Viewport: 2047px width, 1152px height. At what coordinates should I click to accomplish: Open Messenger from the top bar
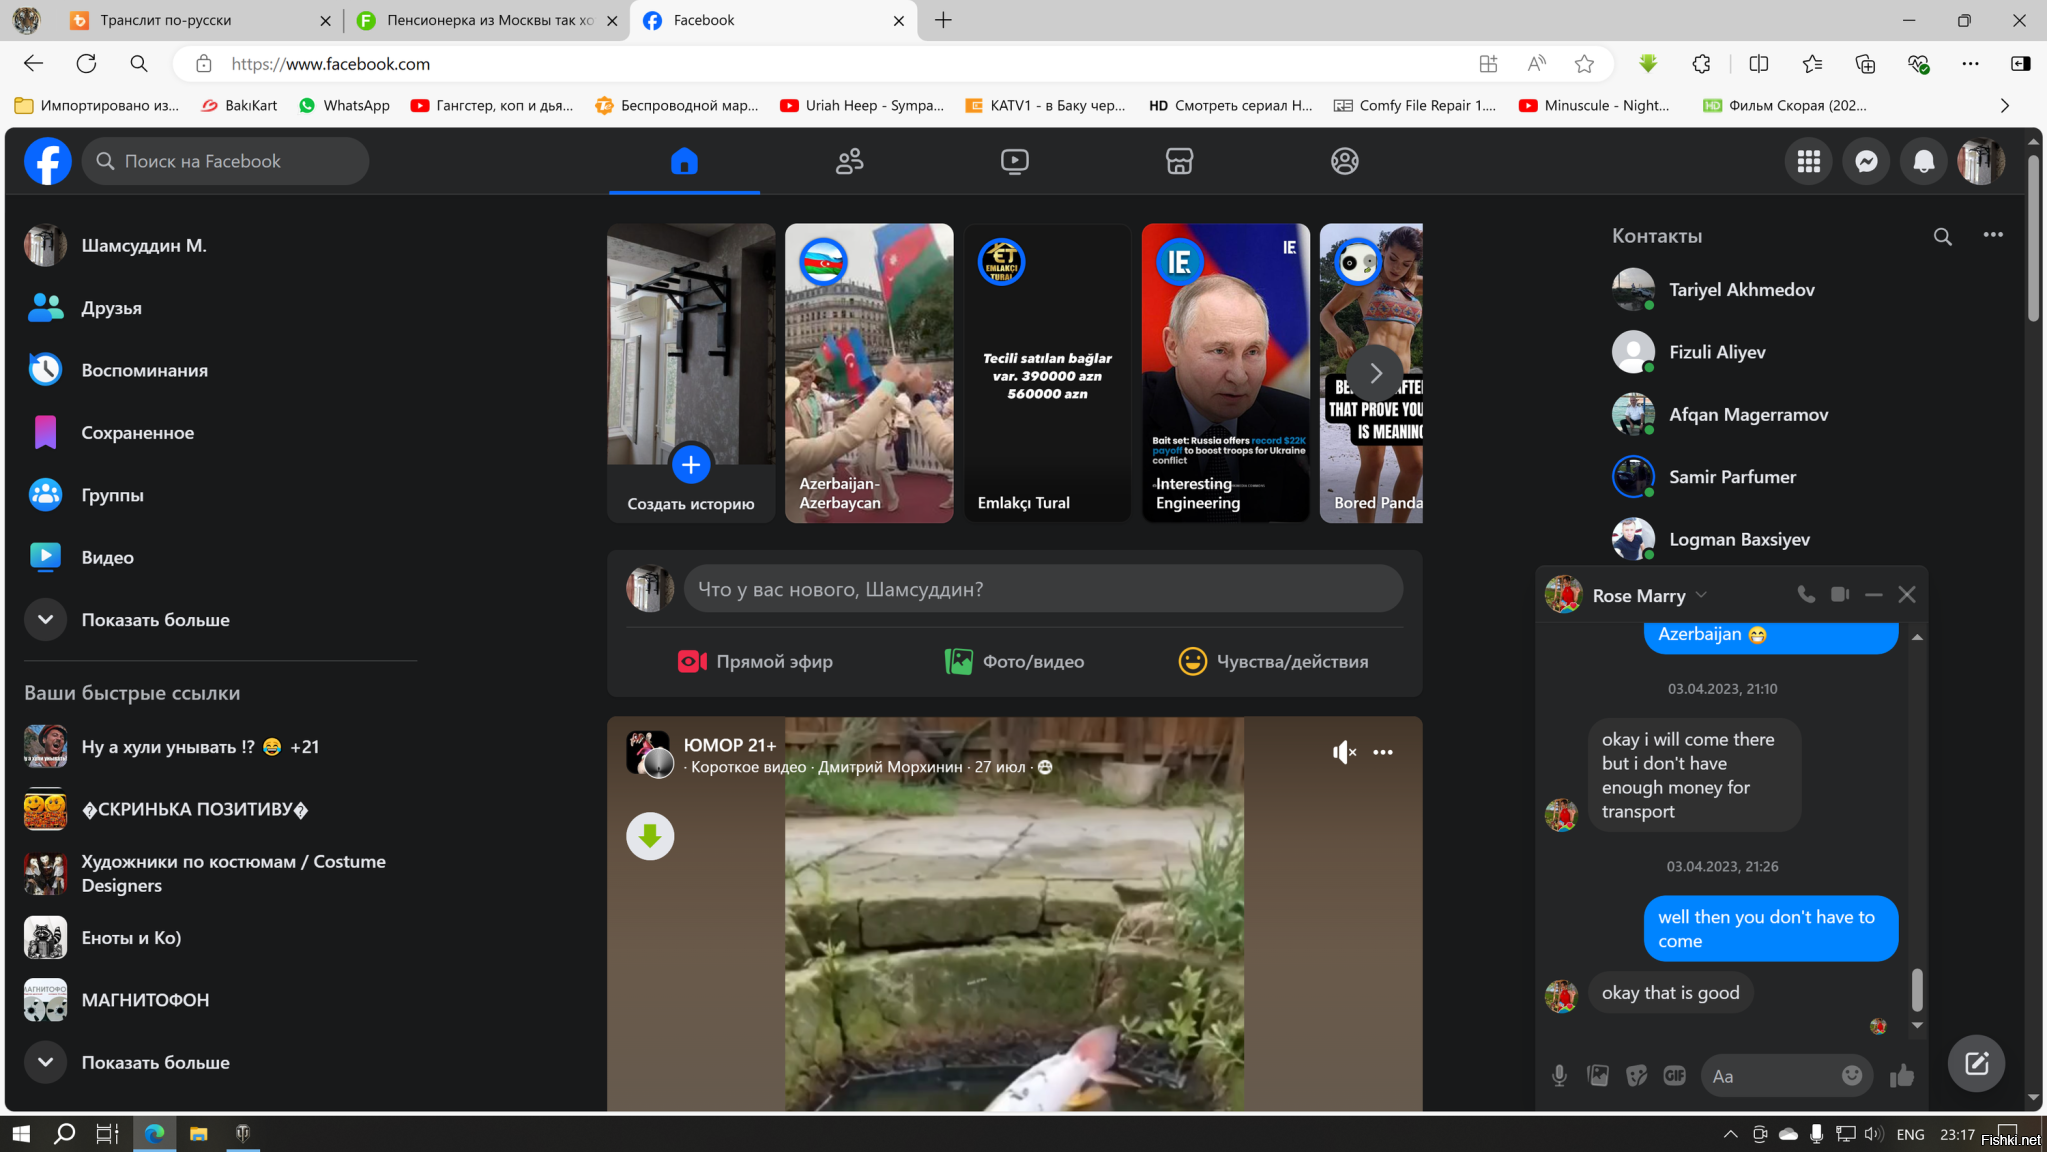(x=1866, y=161)
